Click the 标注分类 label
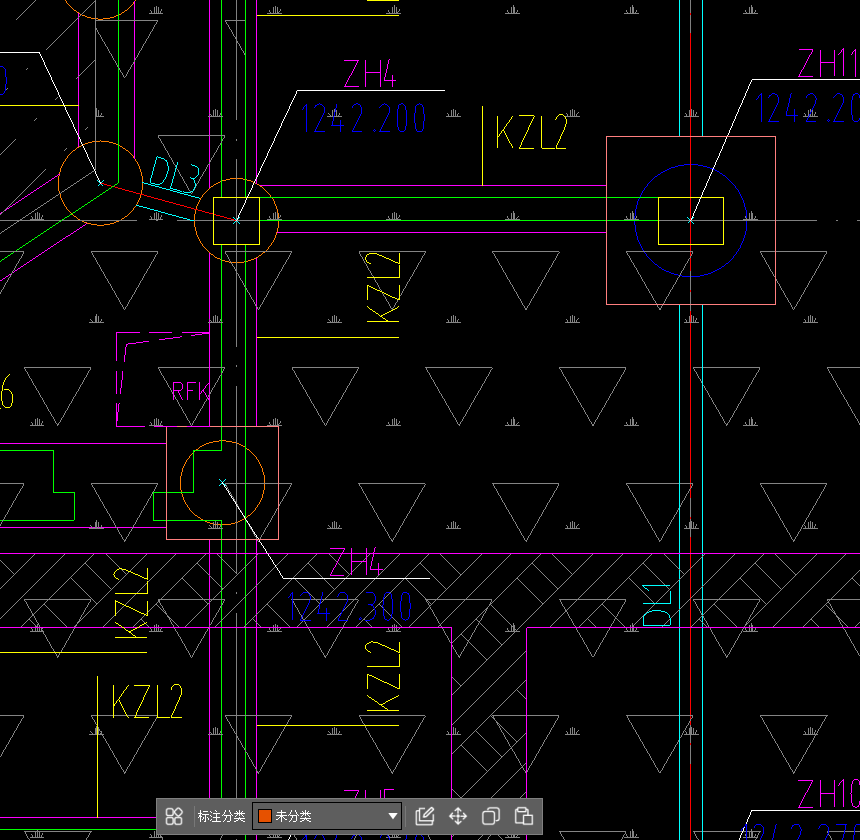The width and height of the screenshot is (860, 840). pyautogui.click(x=221, y=816)
